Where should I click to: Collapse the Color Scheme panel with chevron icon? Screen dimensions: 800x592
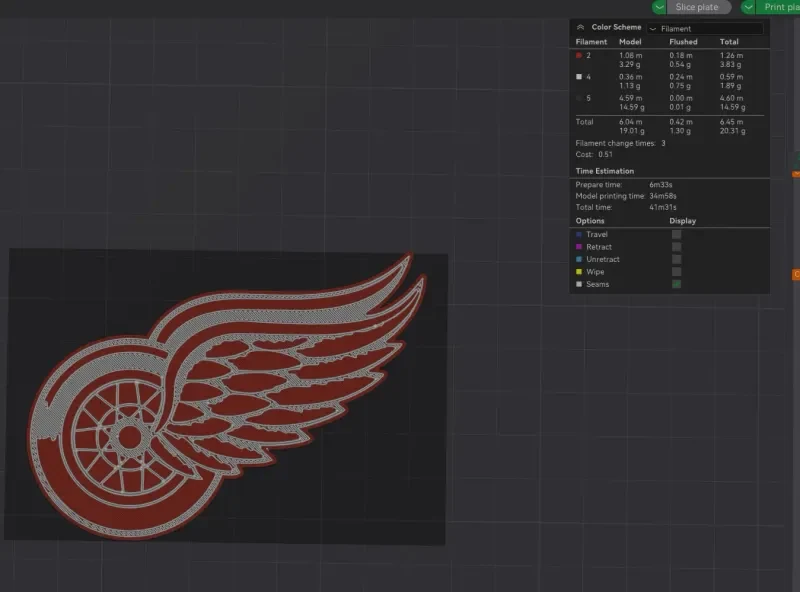(x=580, y=28)
